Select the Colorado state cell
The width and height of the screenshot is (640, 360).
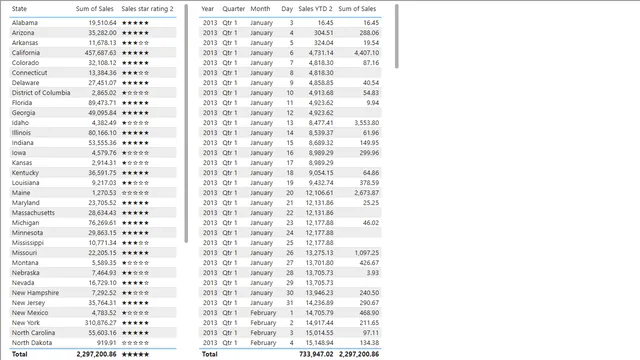(x=25, y=63)
